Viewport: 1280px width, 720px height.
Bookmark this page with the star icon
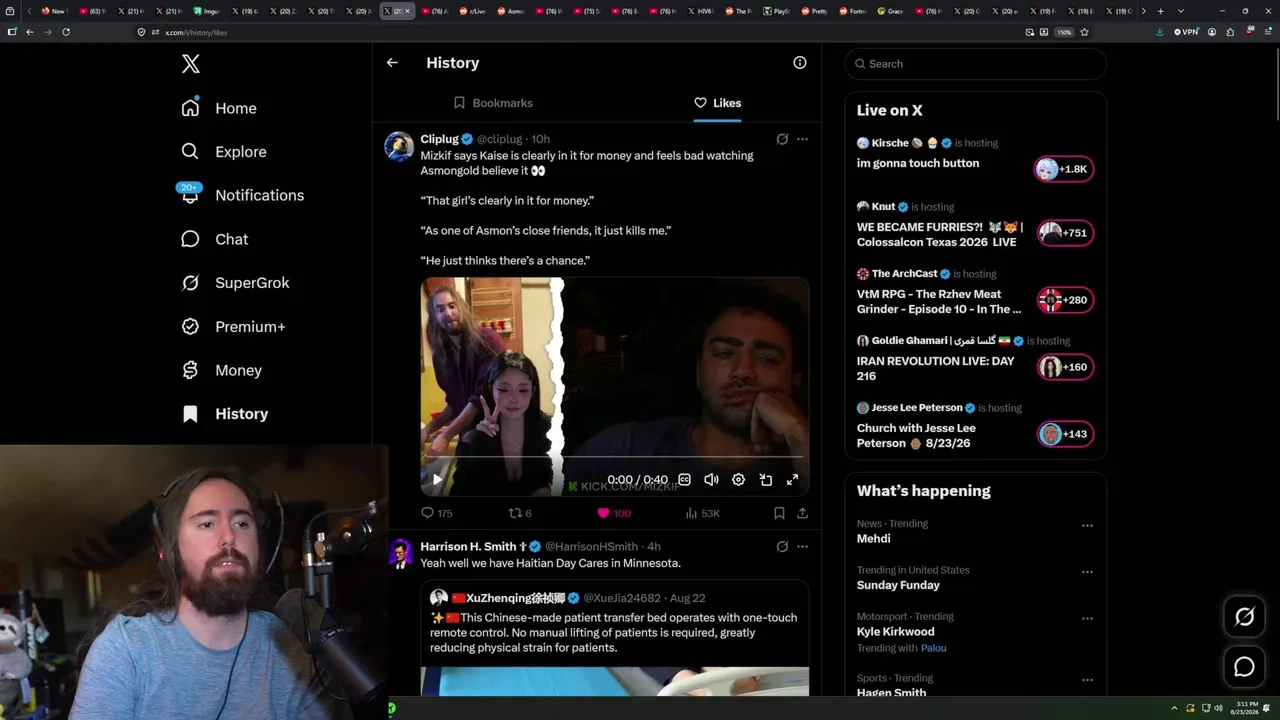tap(1084, 32)
